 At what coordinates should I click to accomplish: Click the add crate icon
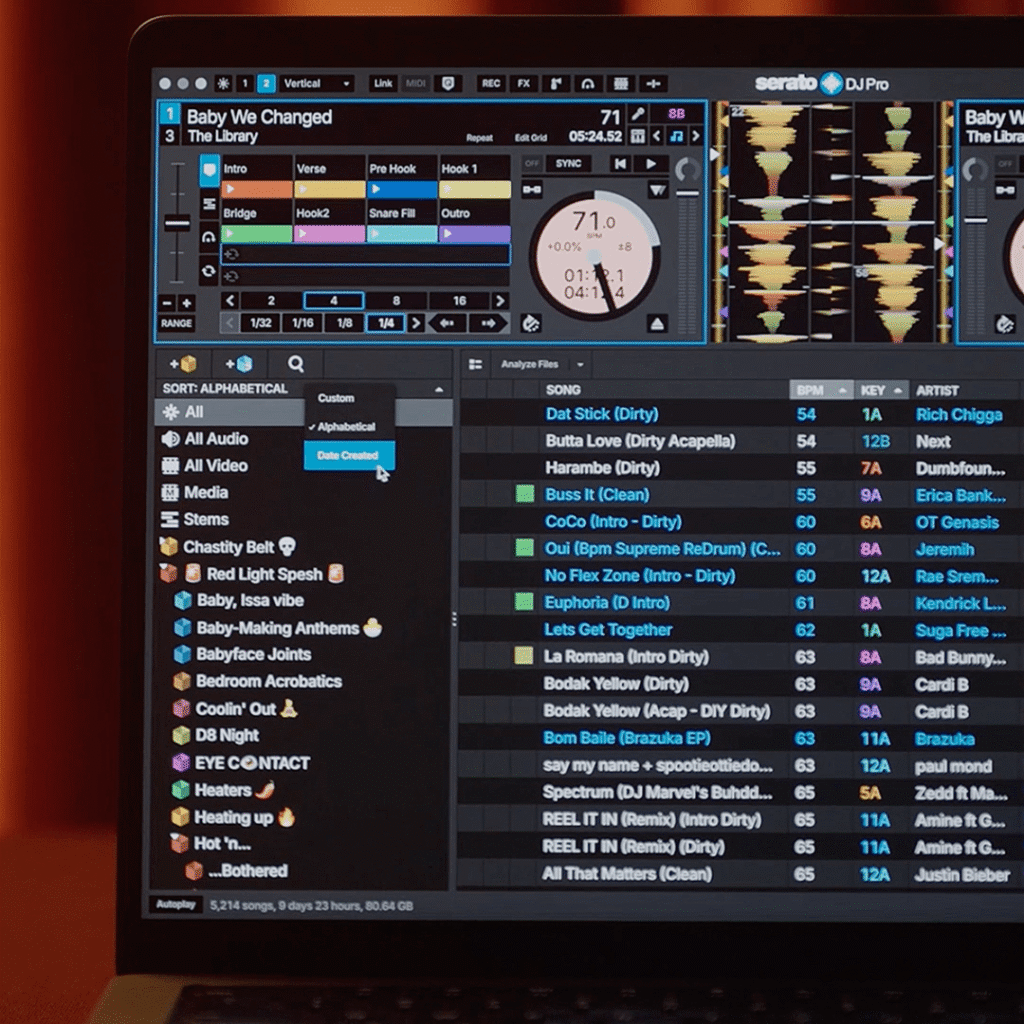182,364
